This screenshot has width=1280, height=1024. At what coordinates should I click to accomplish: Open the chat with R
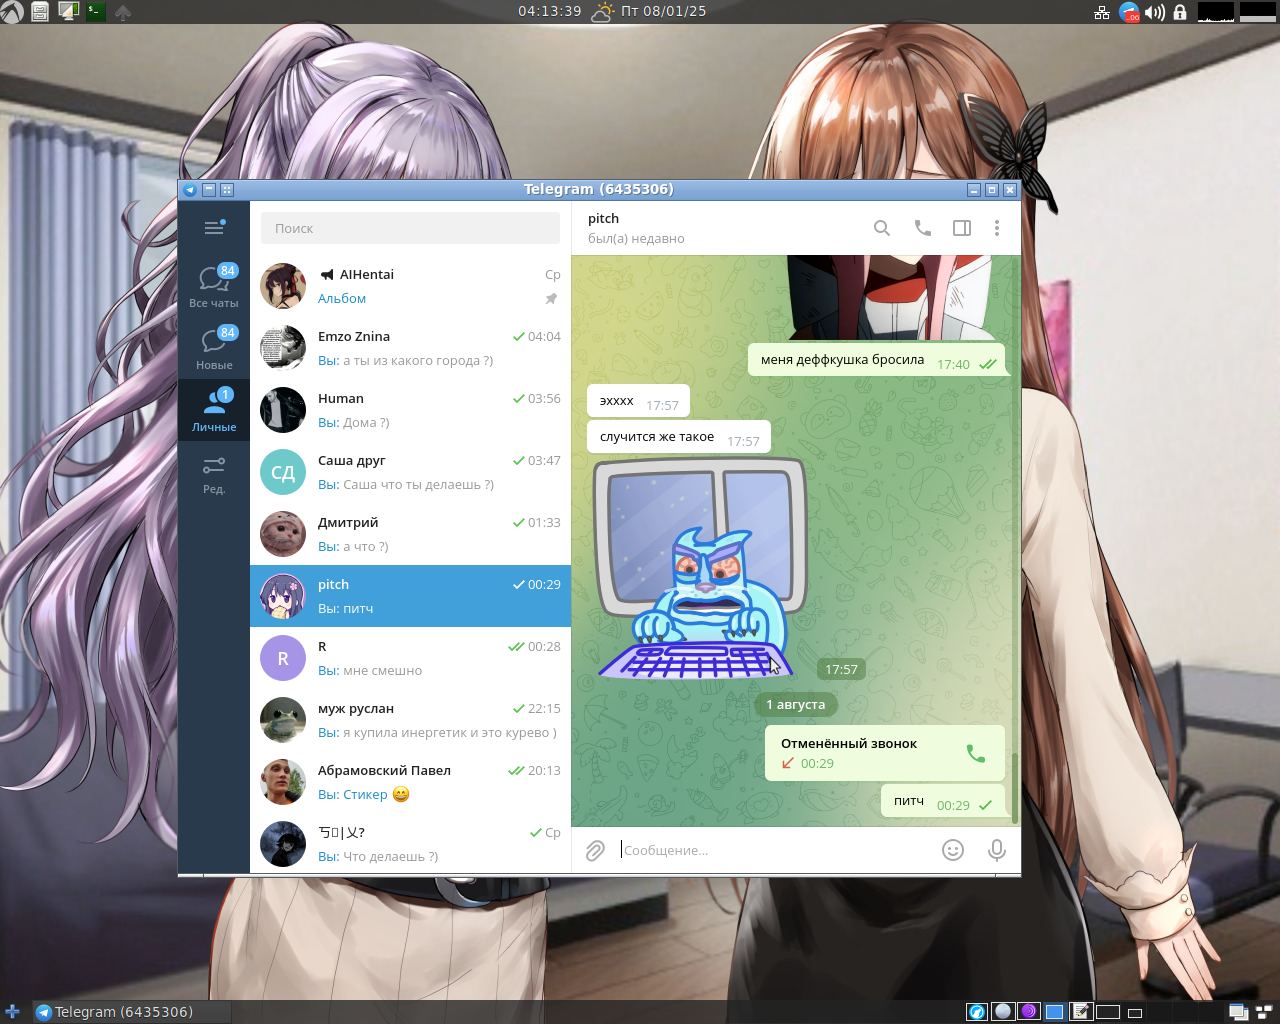pos(410,658)
